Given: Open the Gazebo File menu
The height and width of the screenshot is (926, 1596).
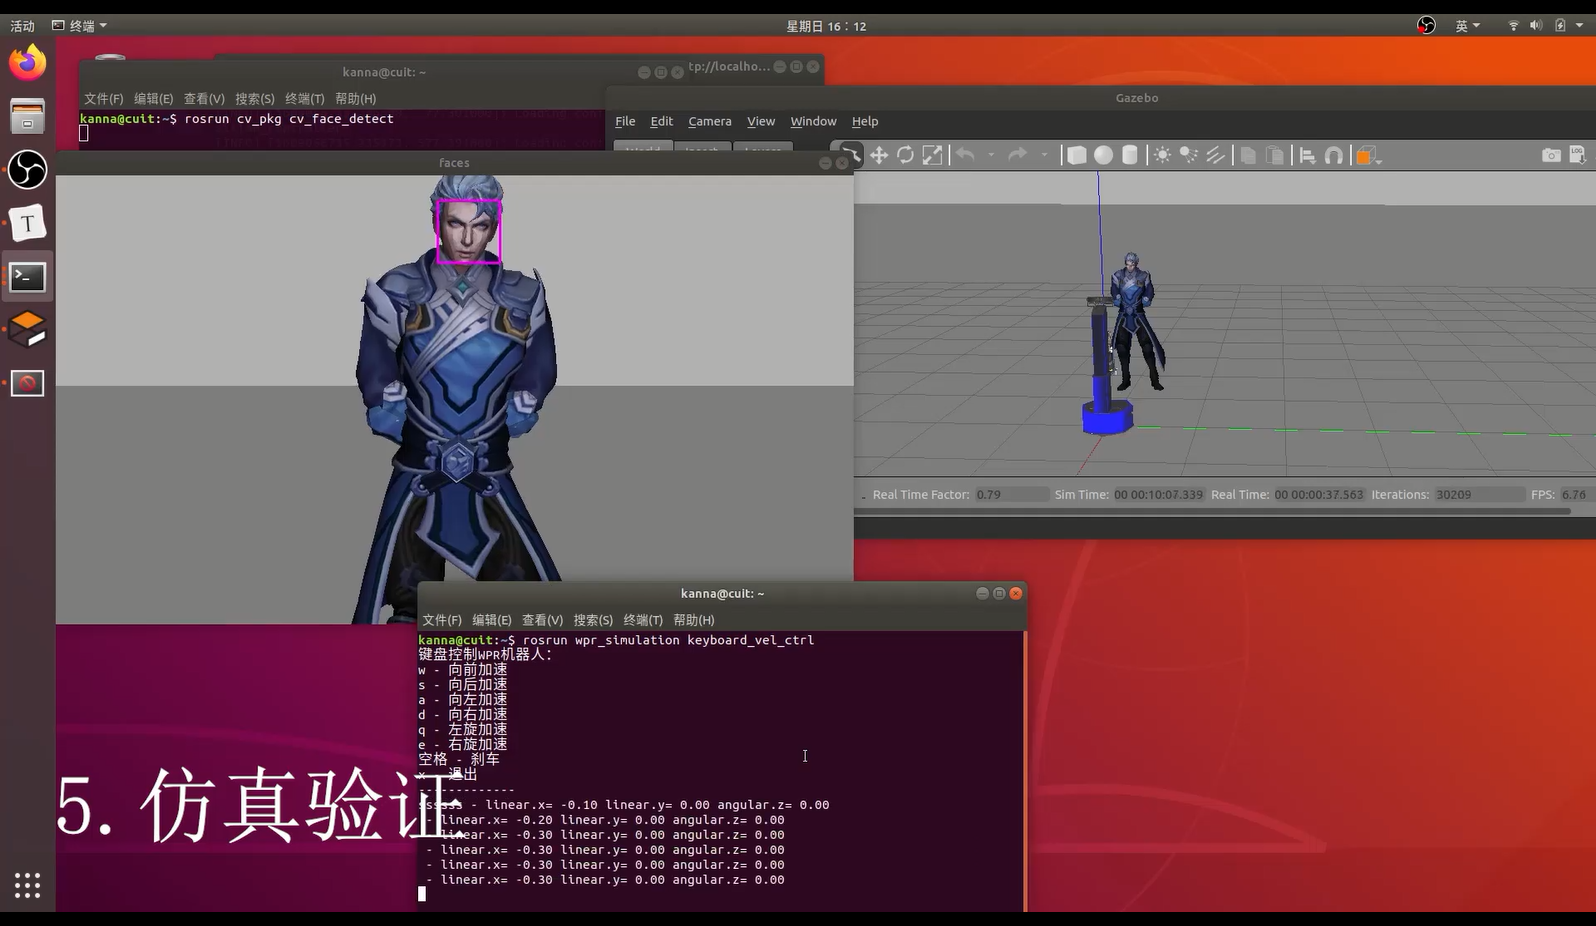Looking at the screenshot, I should click(625, 121).
